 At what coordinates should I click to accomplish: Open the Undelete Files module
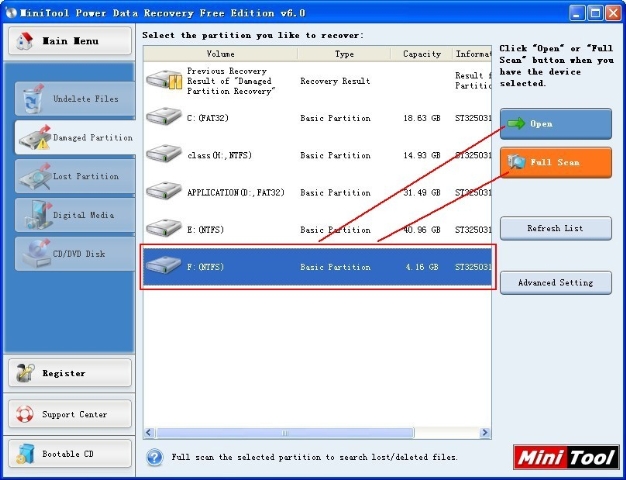pos(75,99)
